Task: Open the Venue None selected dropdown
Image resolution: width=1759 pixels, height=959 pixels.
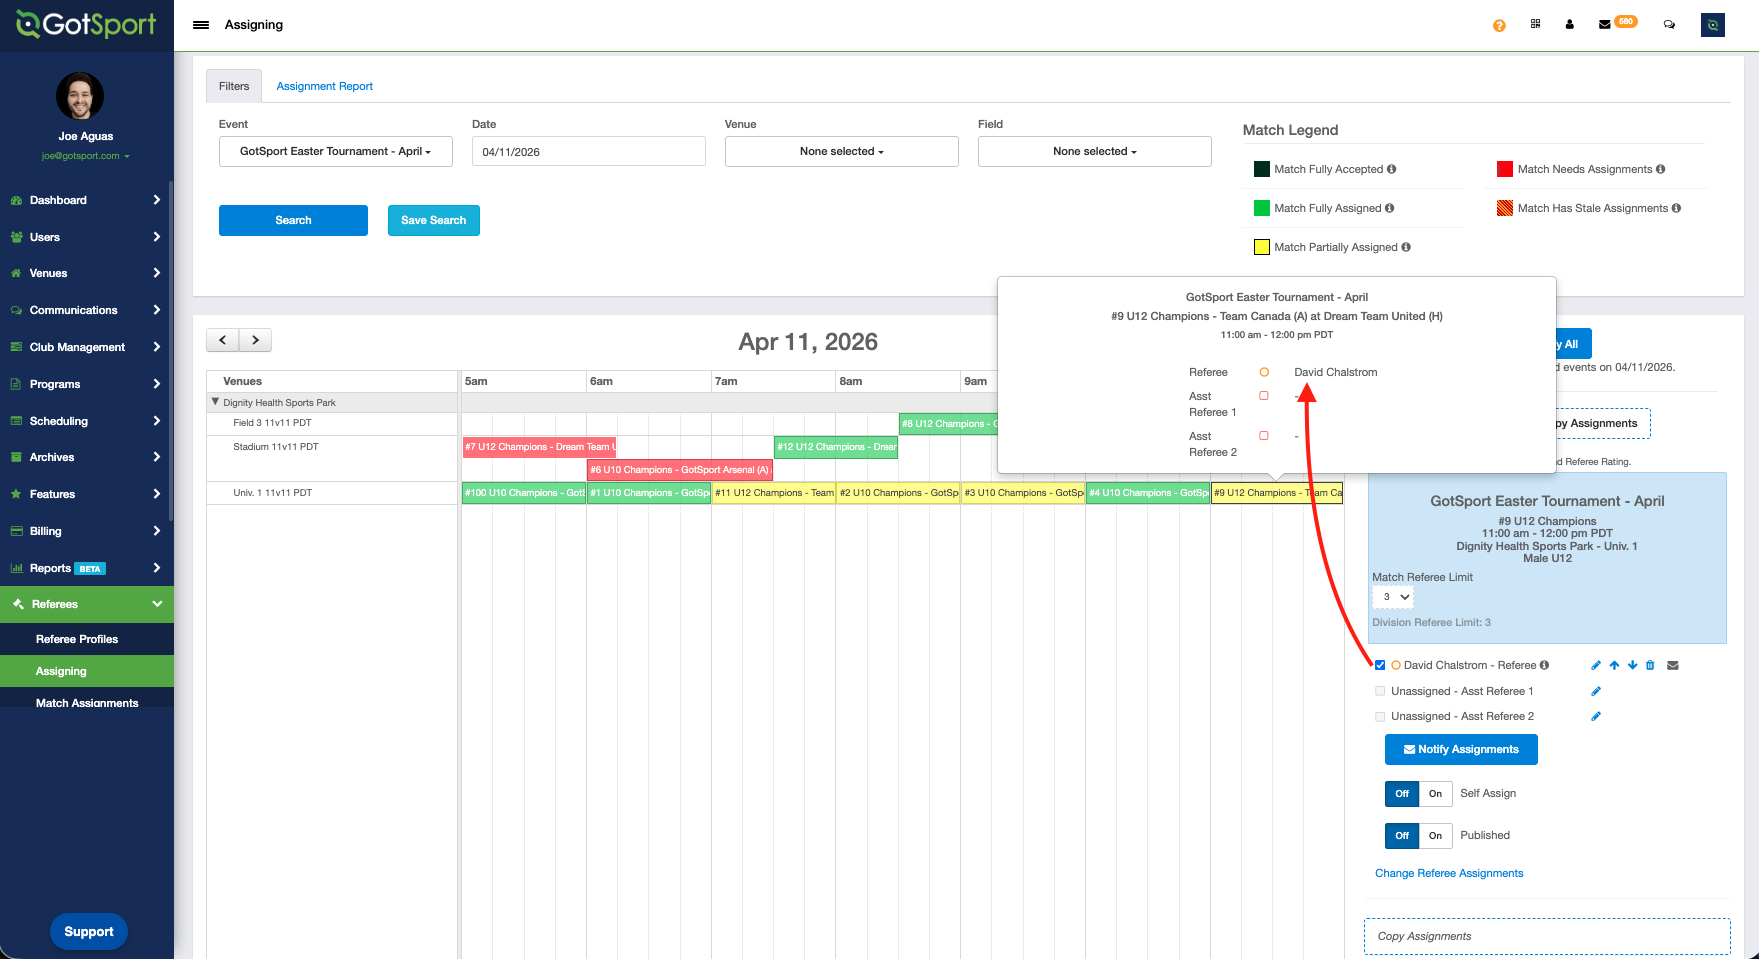Action: click(841, 152)
